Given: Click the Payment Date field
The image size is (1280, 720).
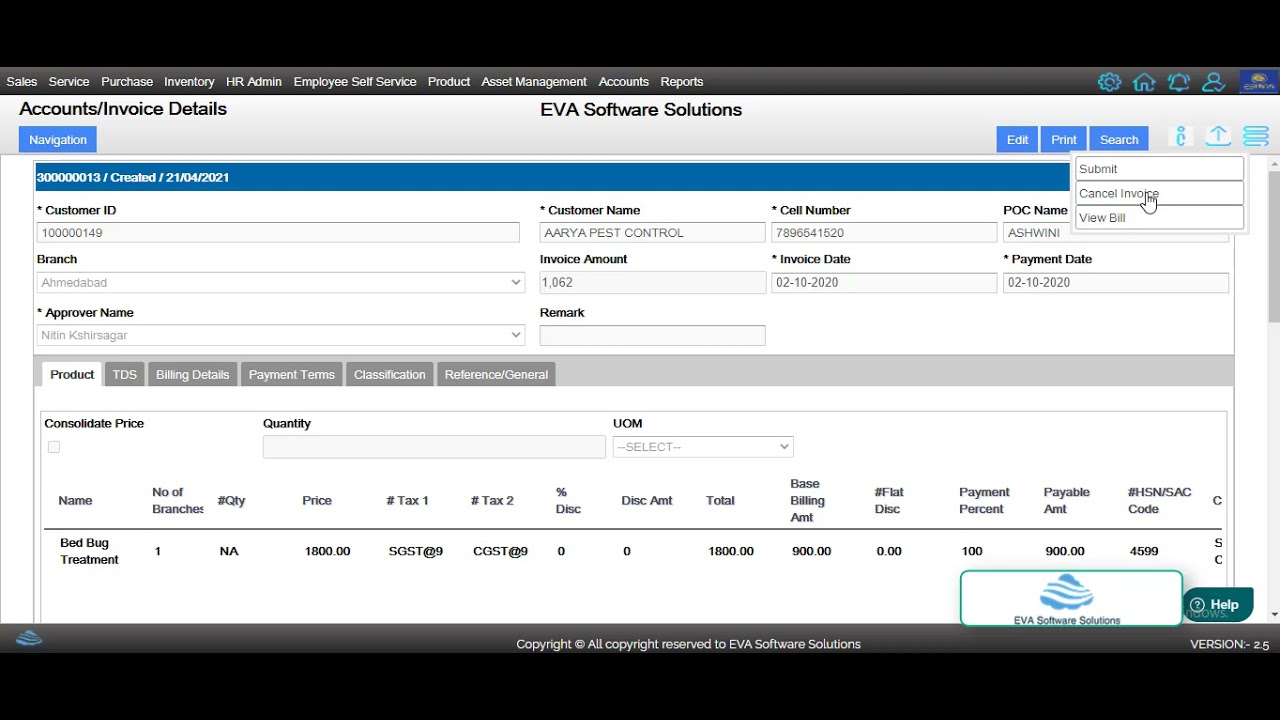Looking at the screenshot, I should (x=1116, y=283).
